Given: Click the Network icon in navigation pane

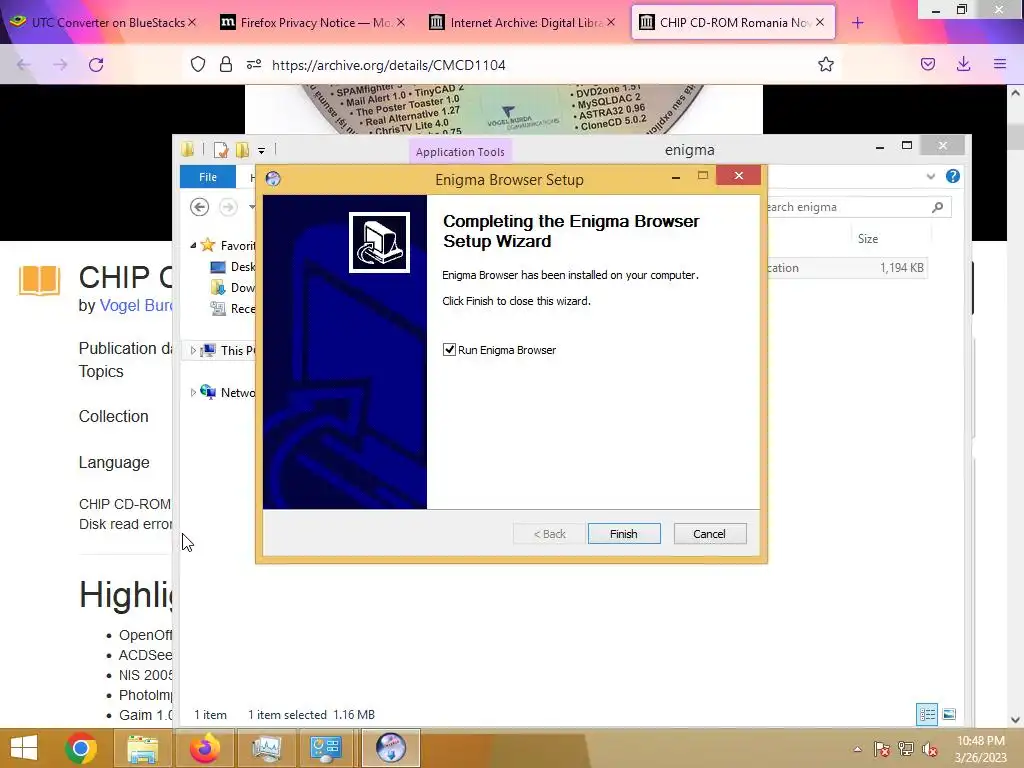Looking at the screenshot, I should pos(208,392).
